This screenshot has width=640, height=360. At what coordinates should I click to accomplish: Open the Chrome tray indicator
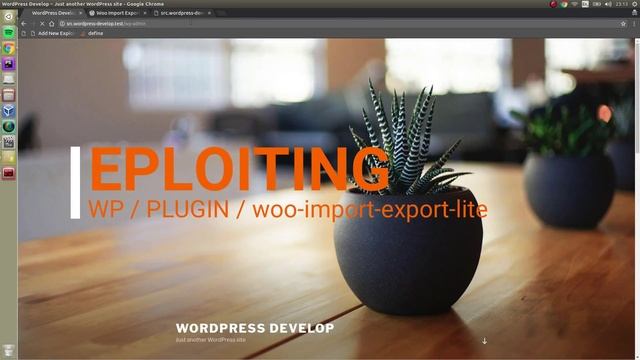pos(564,4)
